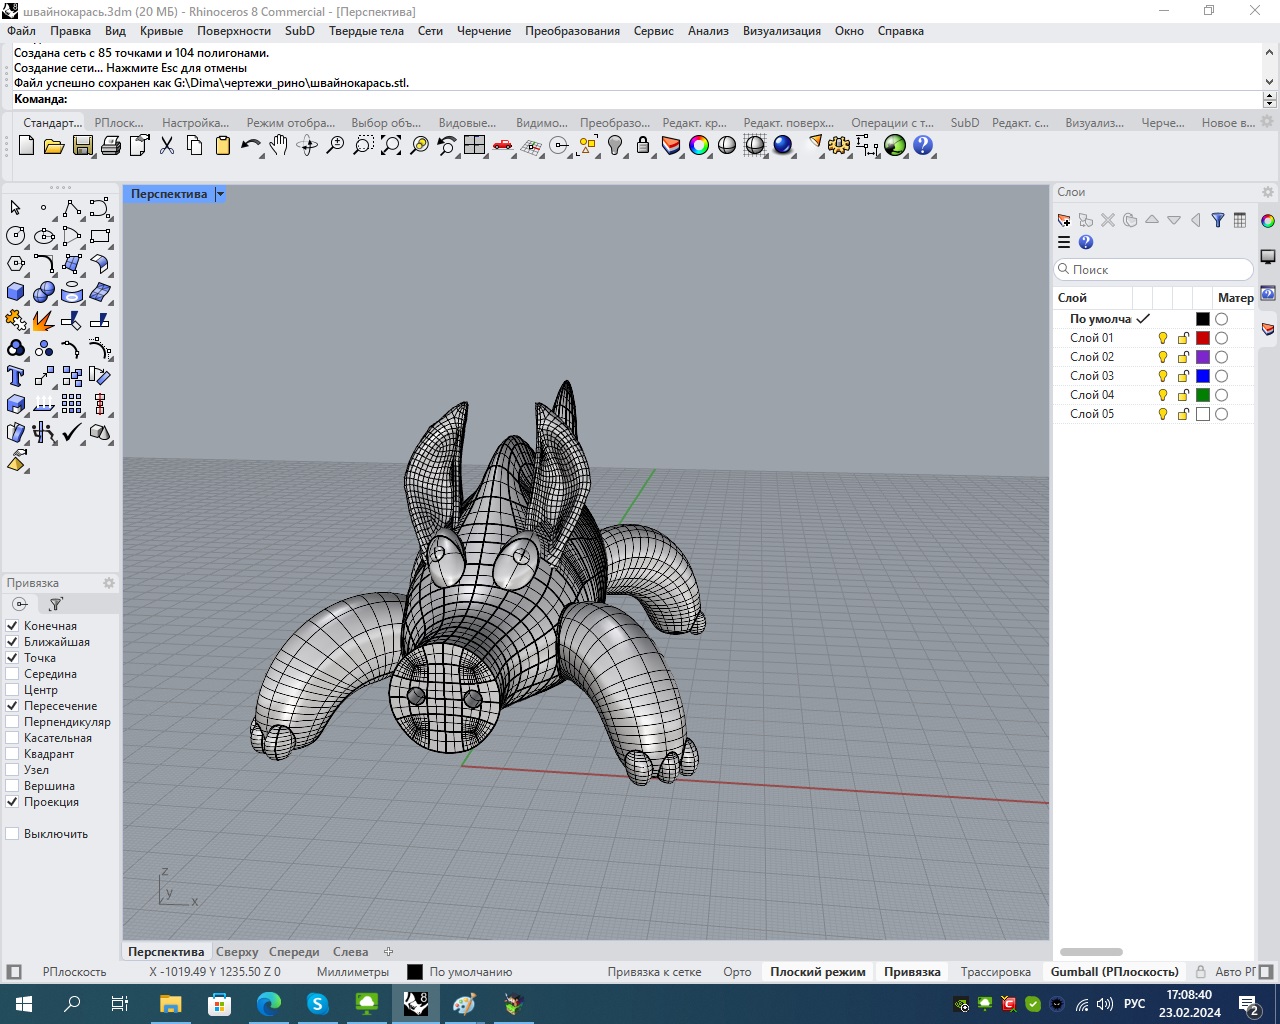Uncheck the Конечная object snap

click(13, 626)
